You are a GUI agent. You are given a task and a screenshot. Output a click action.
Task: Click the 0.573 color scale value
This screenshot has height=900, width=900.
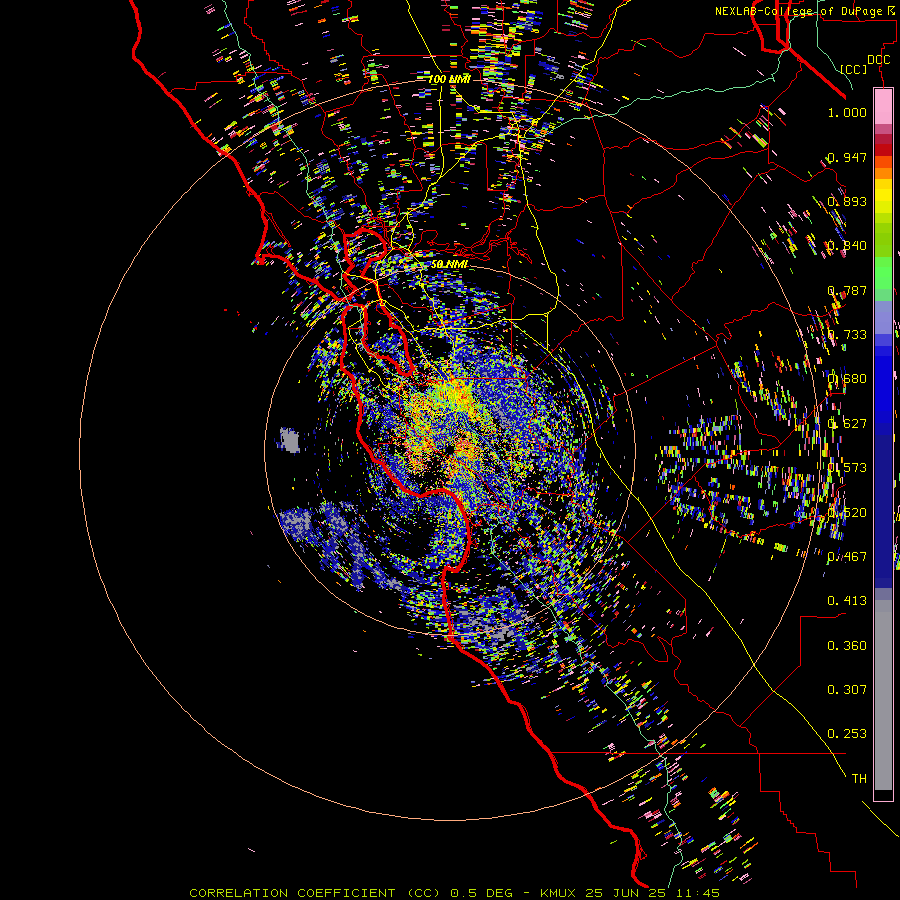pyautogui.click(x=847, y=467)
